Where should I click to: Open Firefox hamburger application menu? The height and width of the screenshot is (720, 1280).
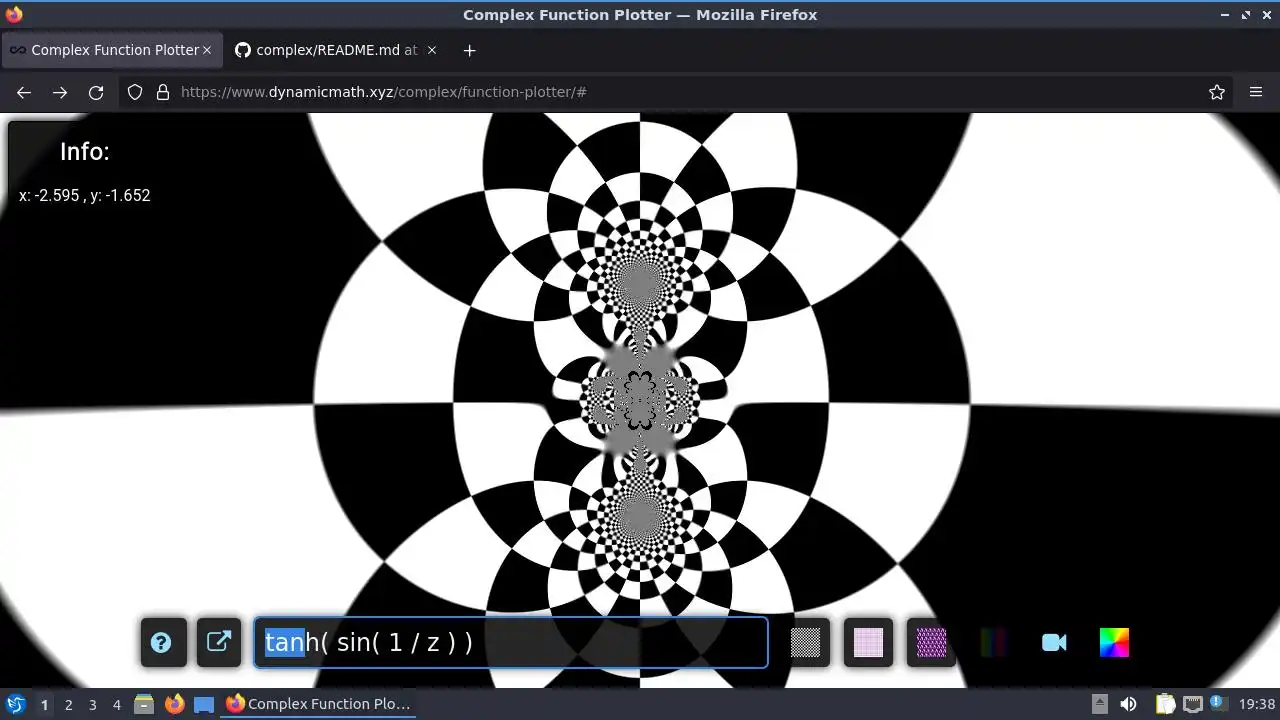(1256, 92)
